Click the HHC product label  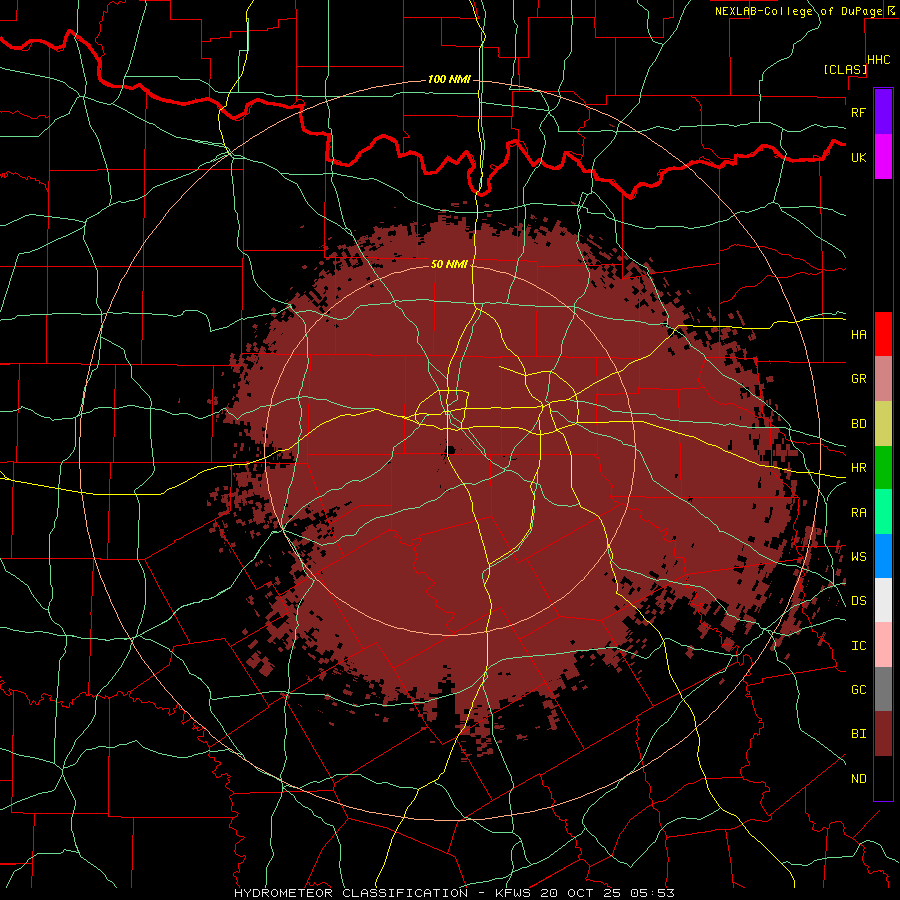pos(879,60)
